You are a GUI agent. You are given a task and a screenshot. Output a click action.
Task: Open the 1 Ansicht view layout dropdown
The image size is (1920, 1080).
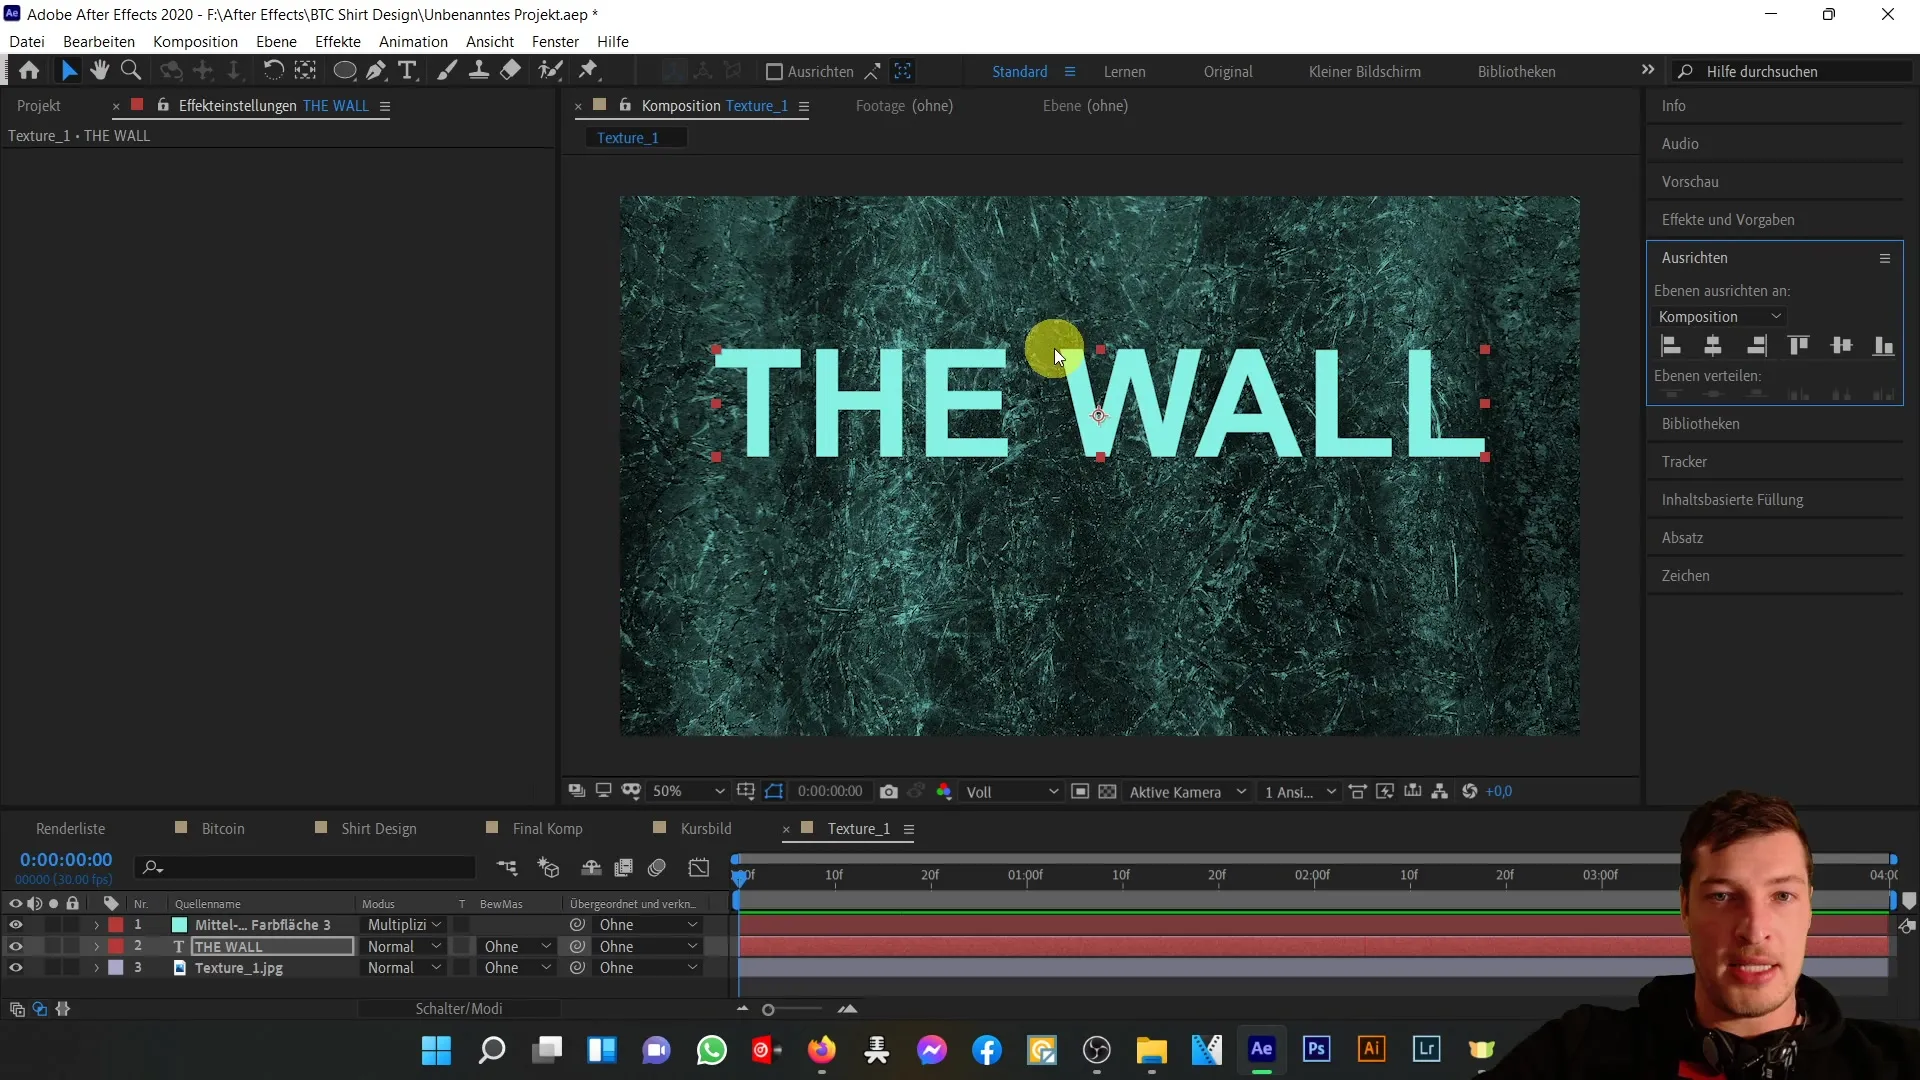pyautogui.click(x=1299, y=792)
